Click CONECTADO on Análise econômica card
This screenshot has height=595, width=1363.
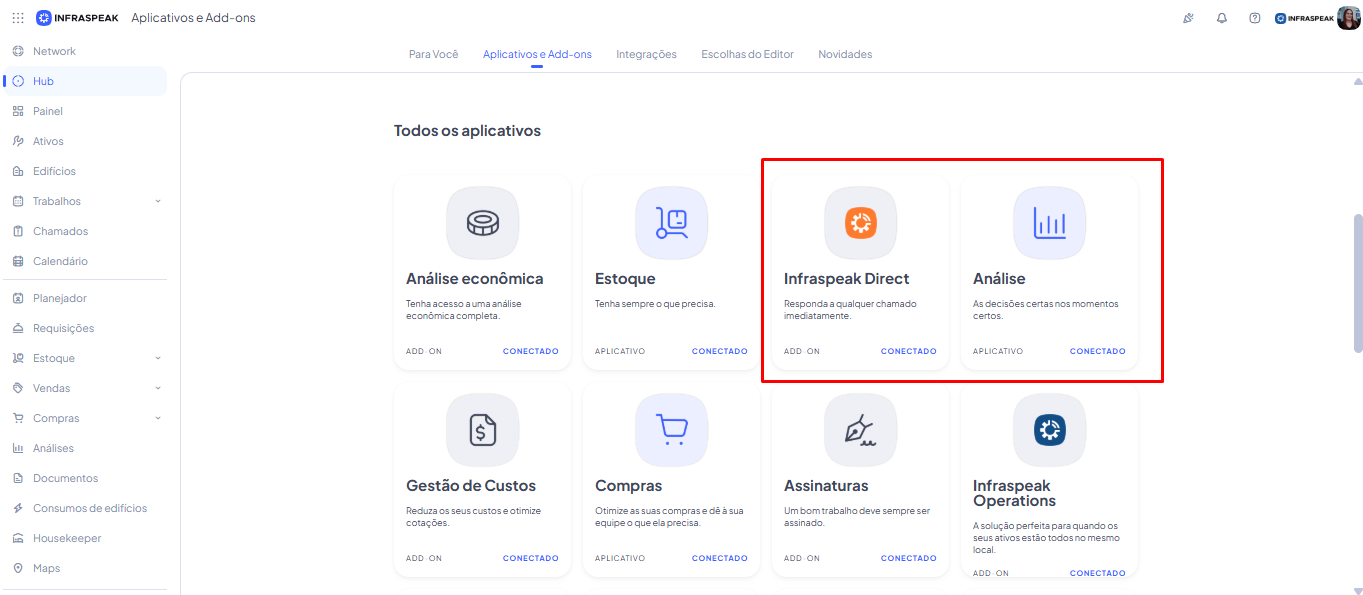coord(531,351)
